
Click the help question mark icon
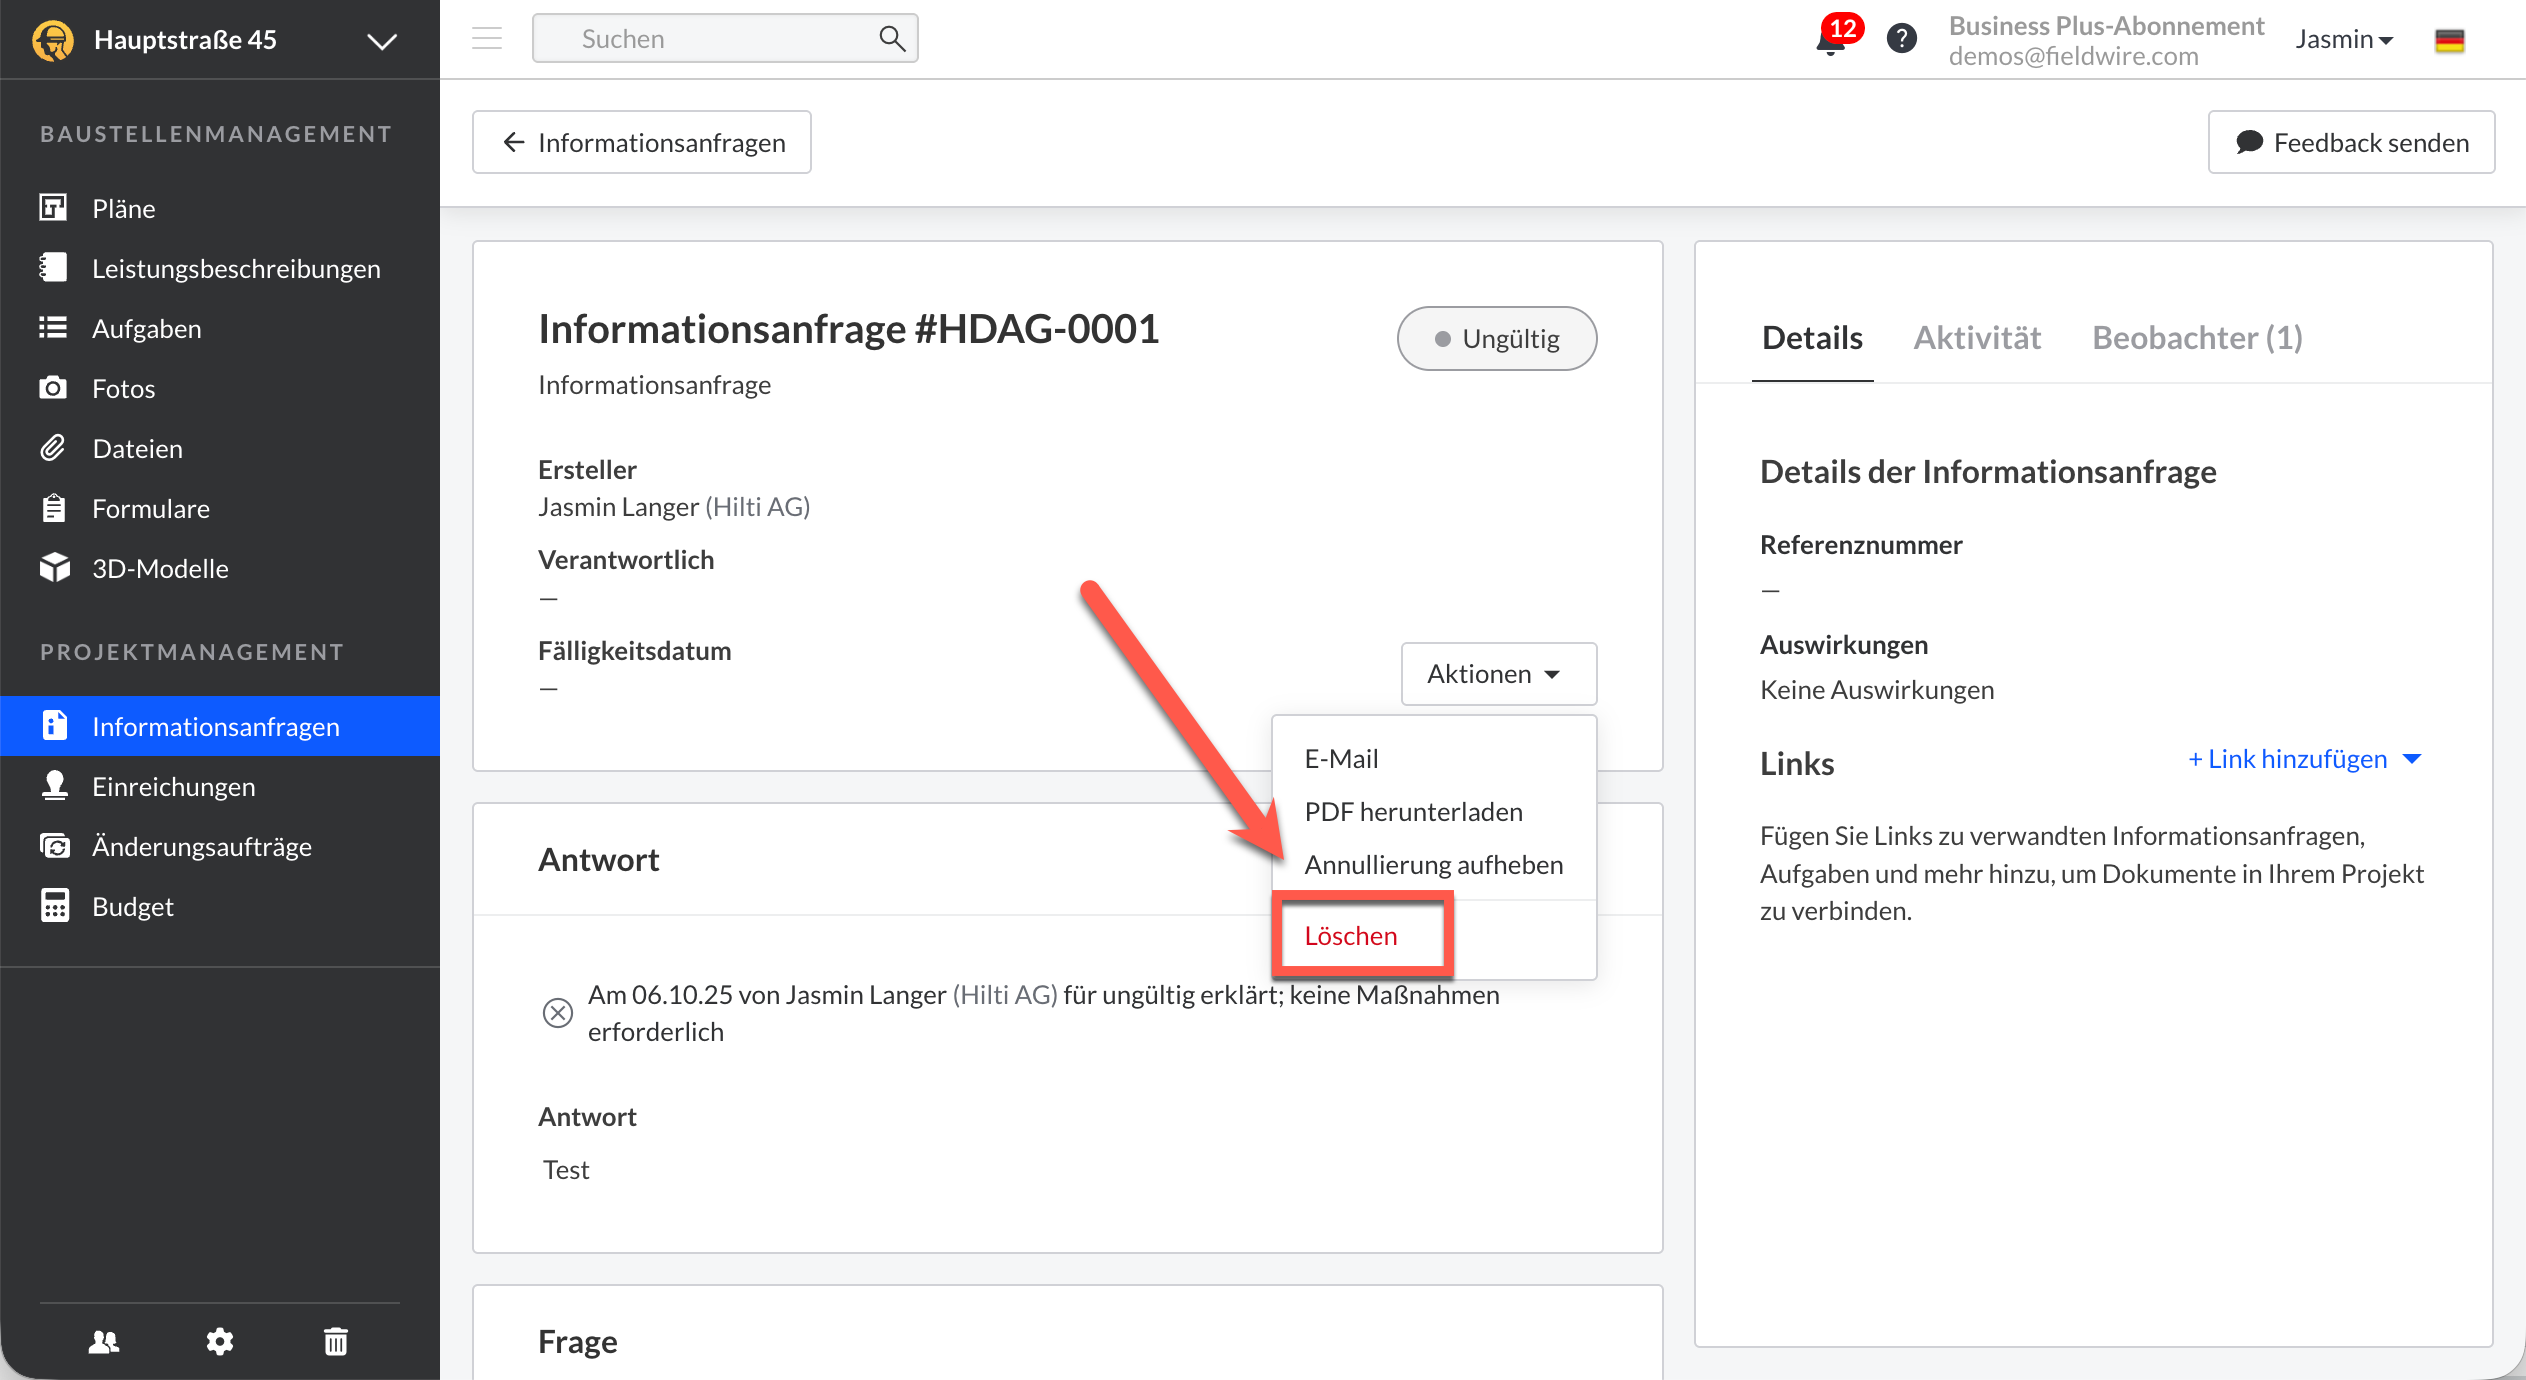[x=1901, y=39]
